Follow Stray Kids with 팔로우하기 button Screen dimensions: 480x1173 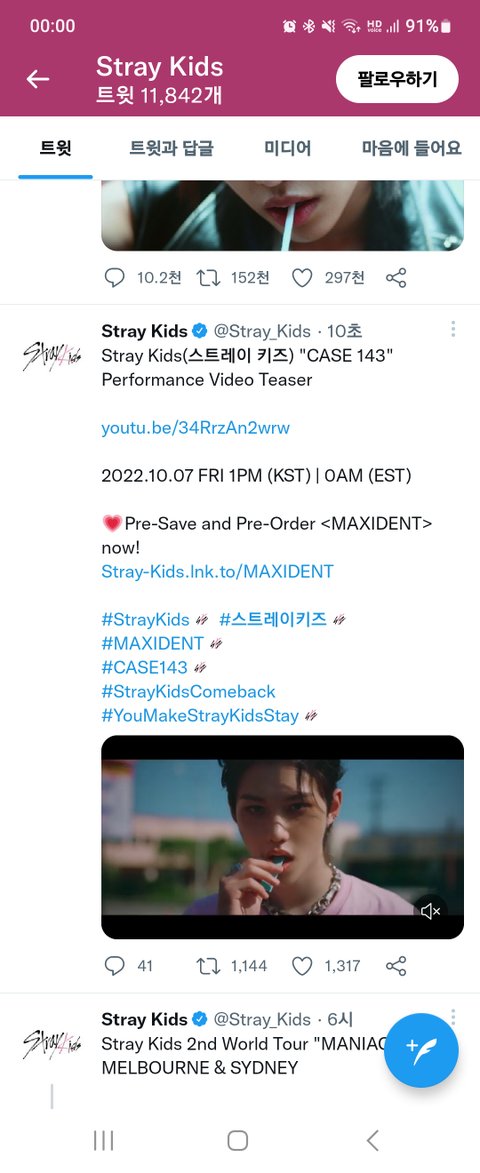(x=397, y=79)
